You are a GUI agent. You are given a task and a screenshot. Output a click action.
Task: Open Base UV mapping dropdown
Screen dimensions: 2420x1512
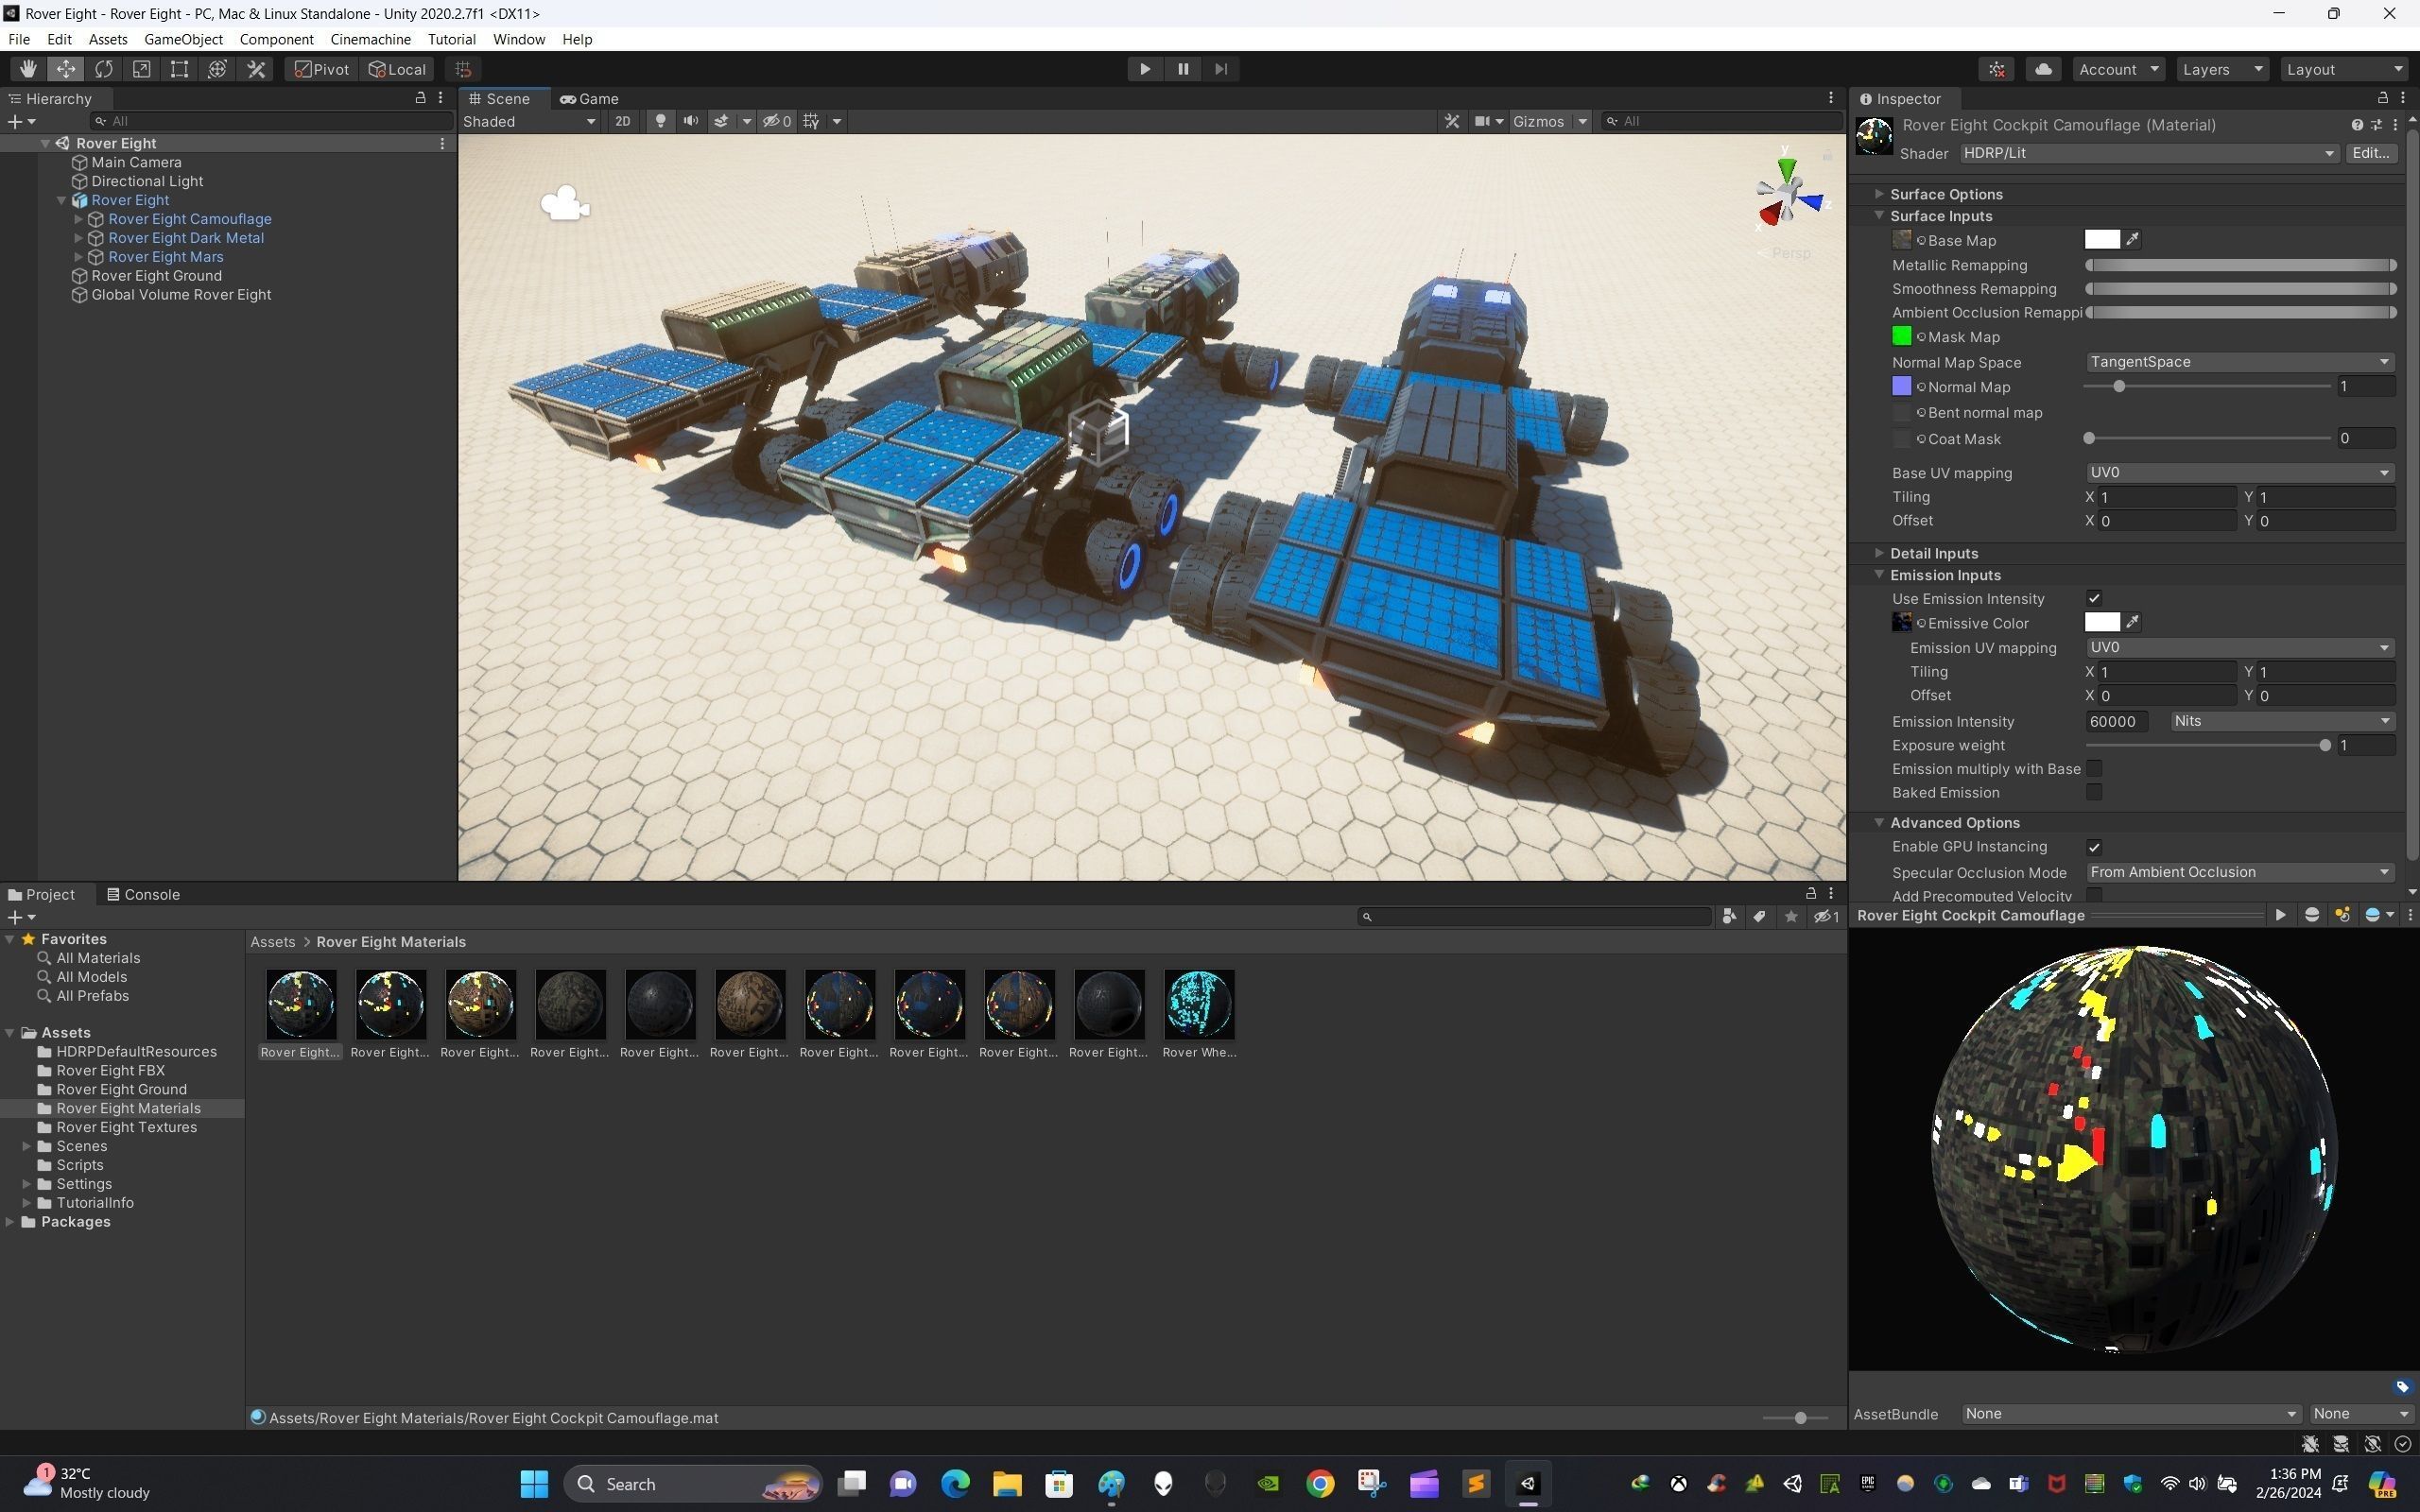click(2240, 472)
